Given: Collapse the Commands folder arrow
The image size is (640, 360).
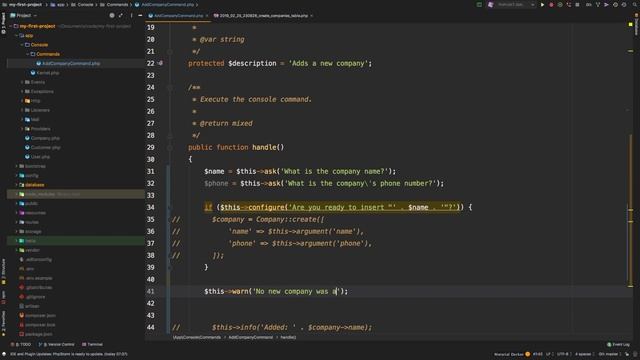Looking at the screenshot, I should [28, 54].
